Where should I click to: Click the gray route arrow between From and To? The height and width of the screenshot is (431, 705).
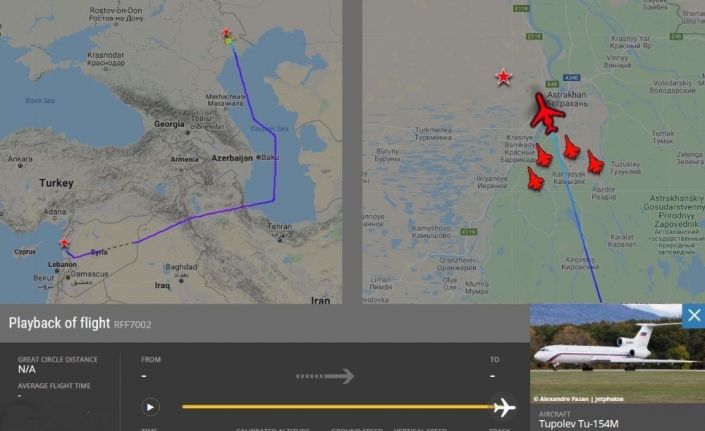click(326, 376)
